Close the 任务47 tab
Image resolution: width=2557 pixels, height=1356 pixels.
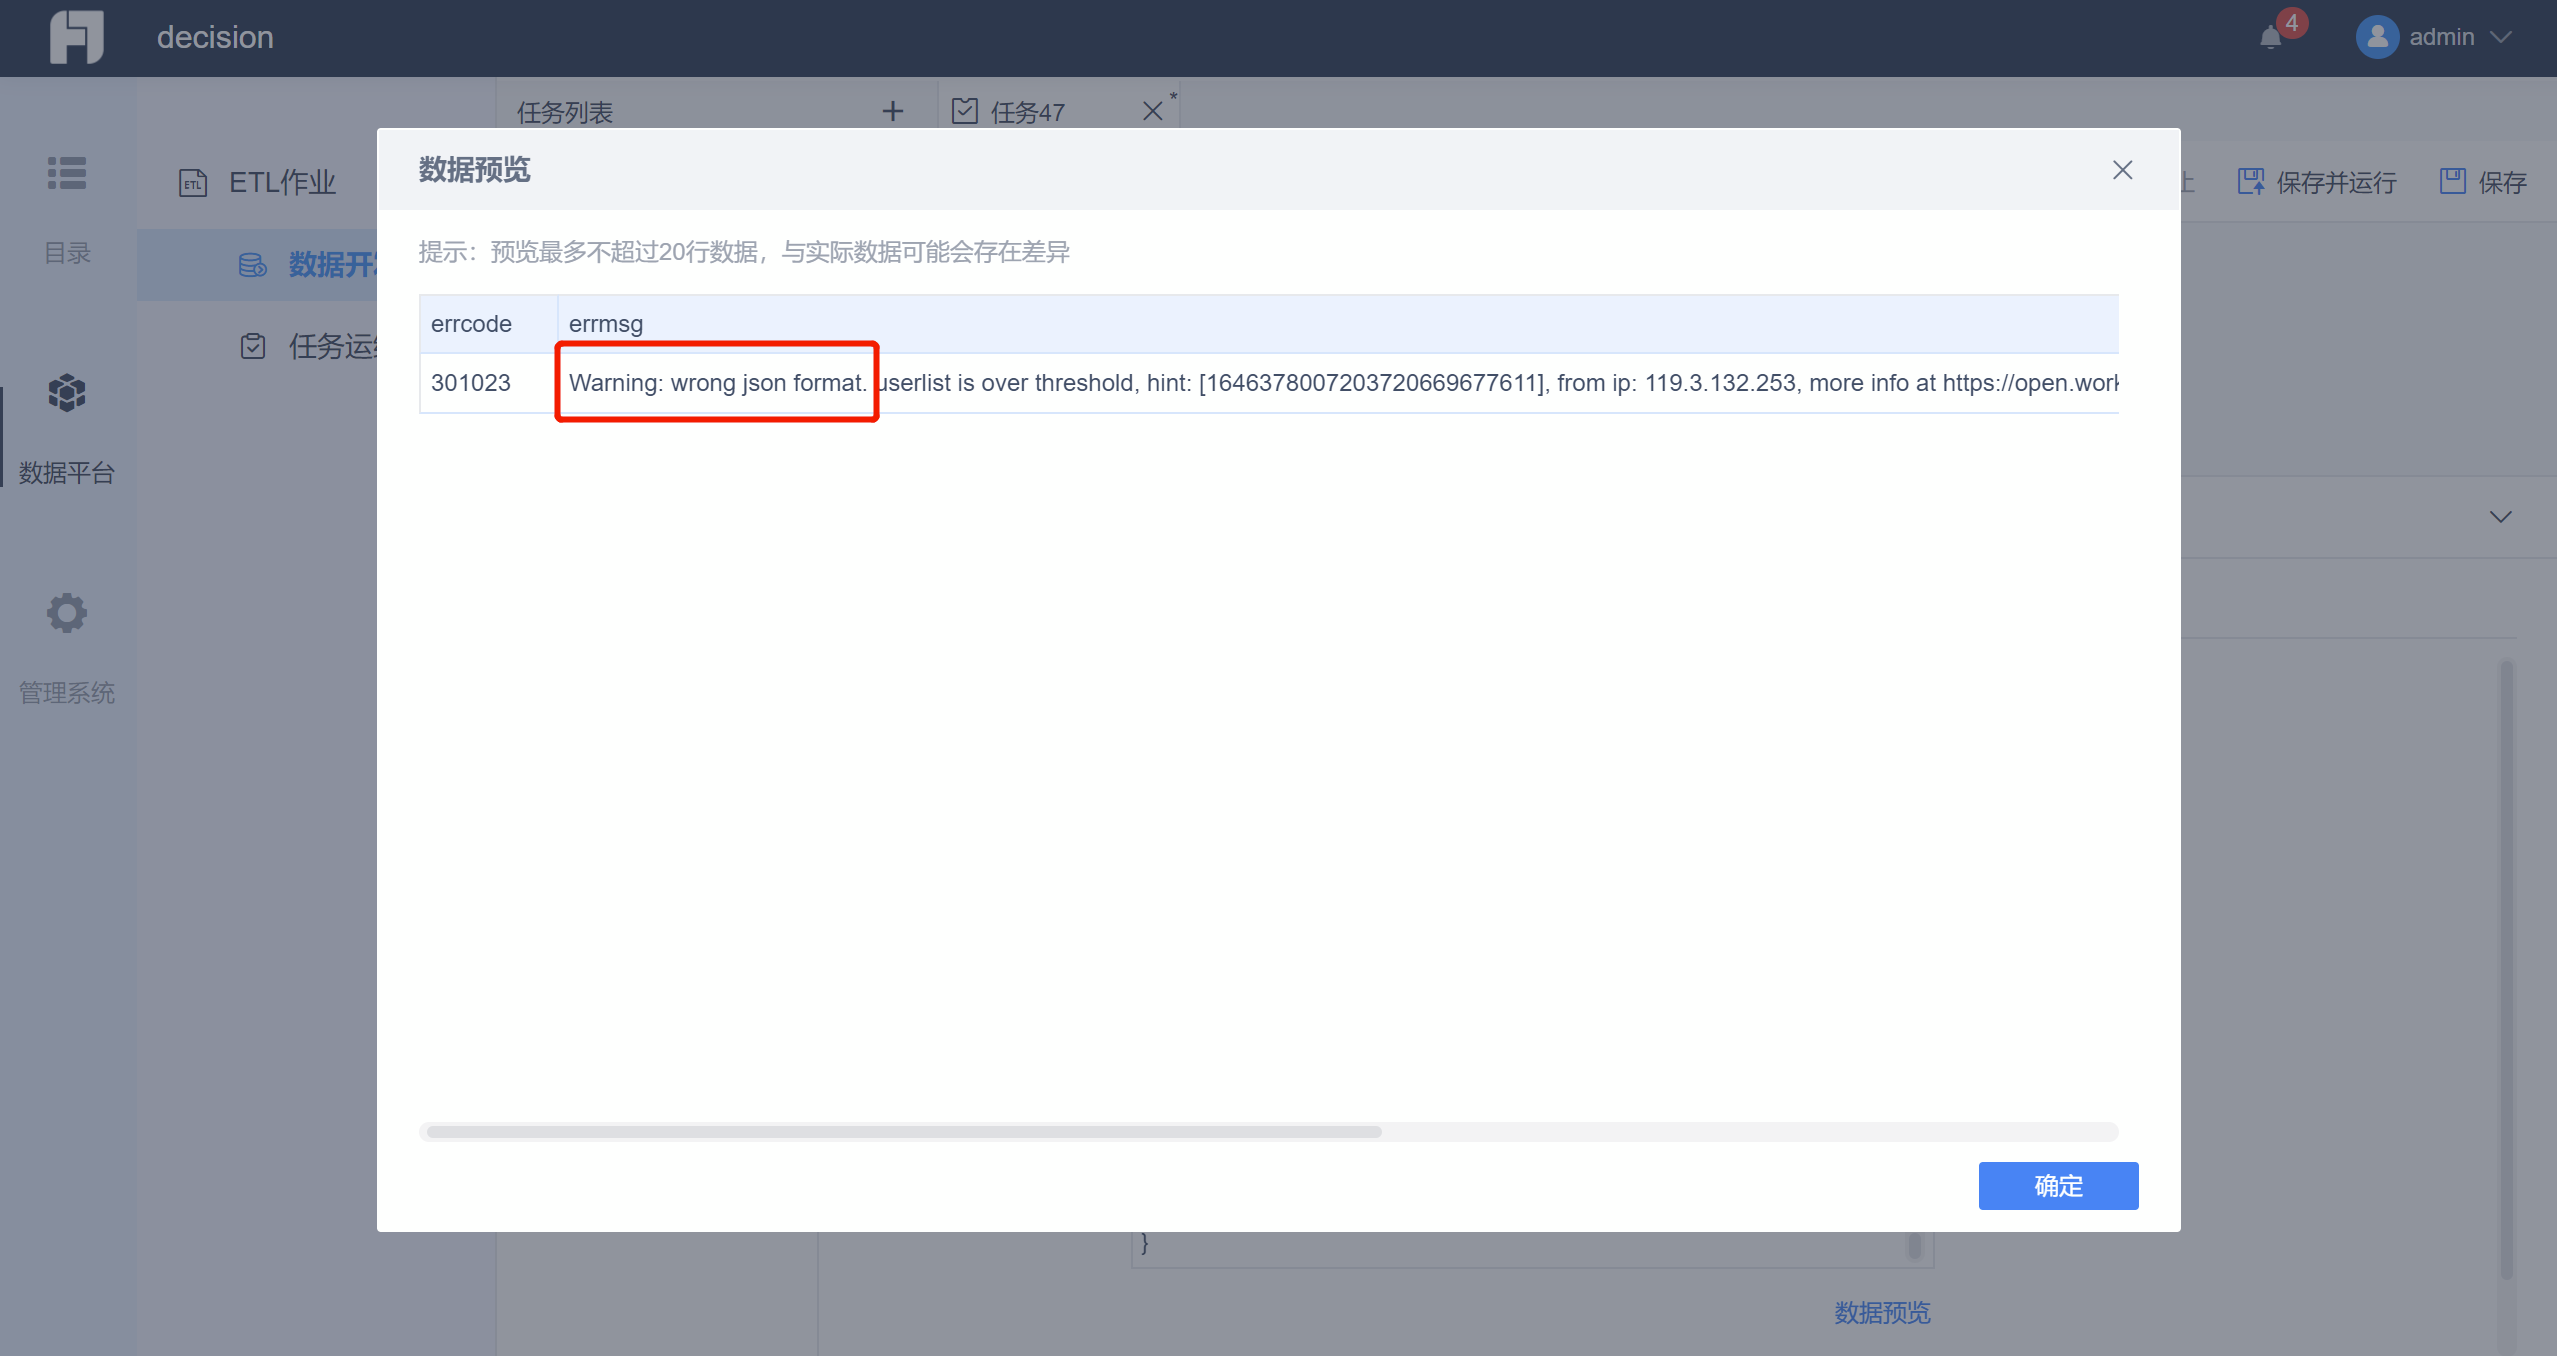[x=1152, y=111]
